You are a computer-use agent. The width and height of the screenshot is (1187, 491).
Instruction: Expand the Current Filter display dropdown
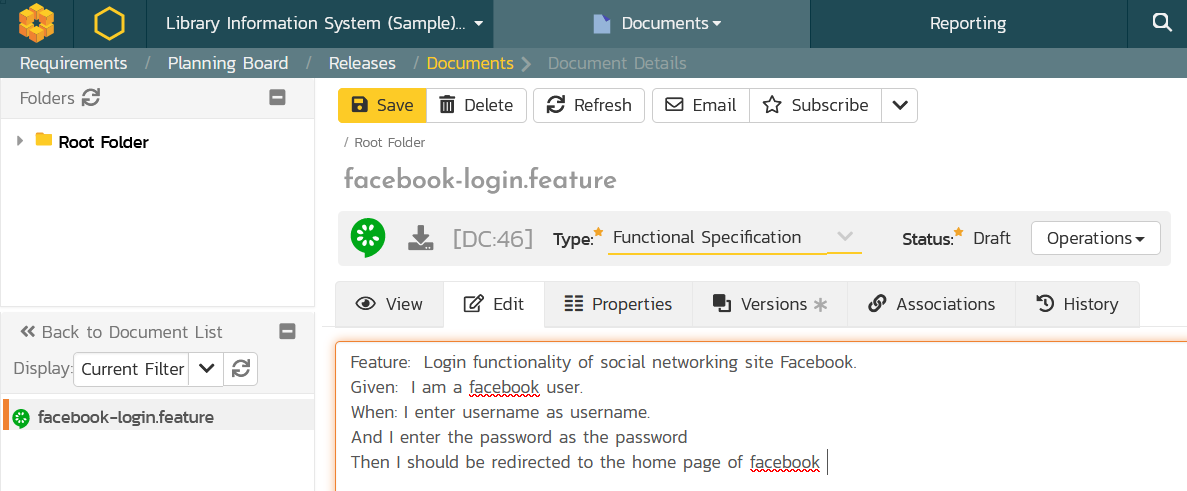206,369
